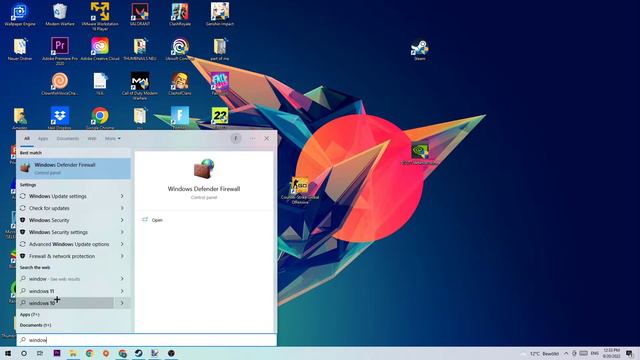
Task: Launch Call of Duty Modern Warfare shortcut
Action: pos(140,86)
